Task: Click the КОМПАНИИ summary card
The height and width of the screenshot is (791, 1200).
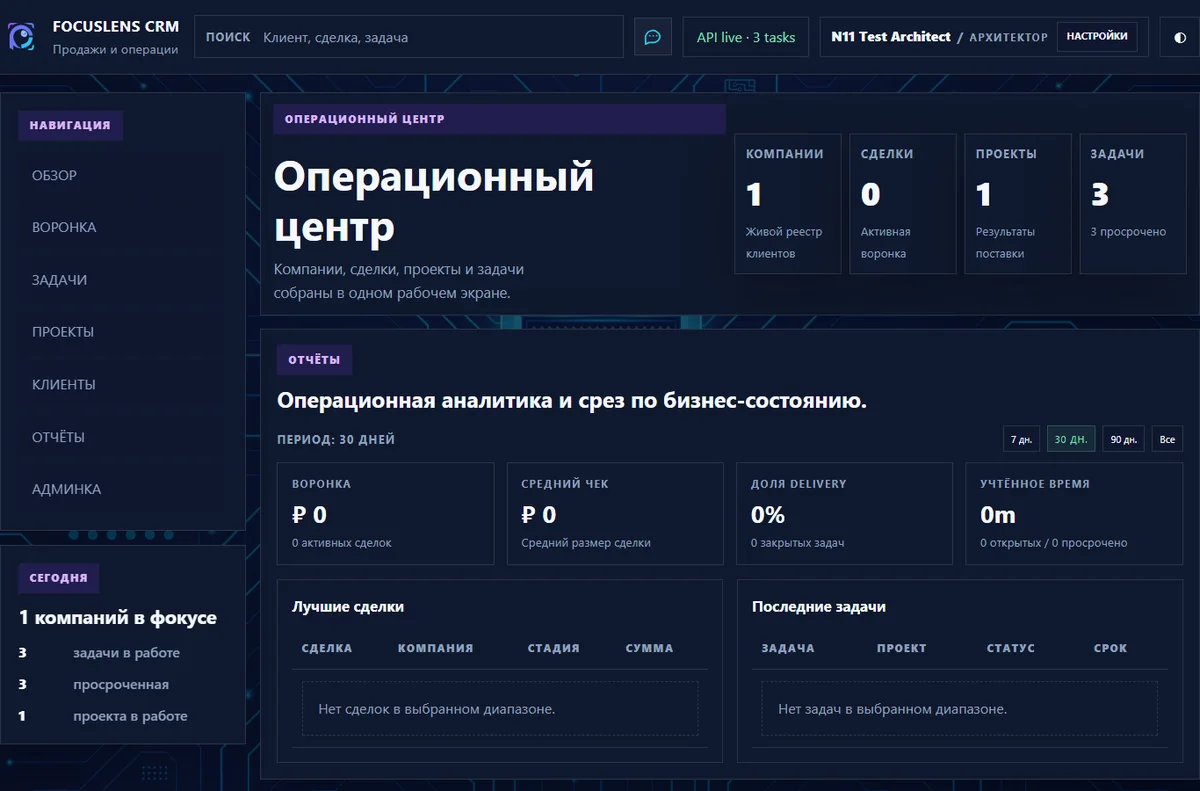Action: [788, 204]
